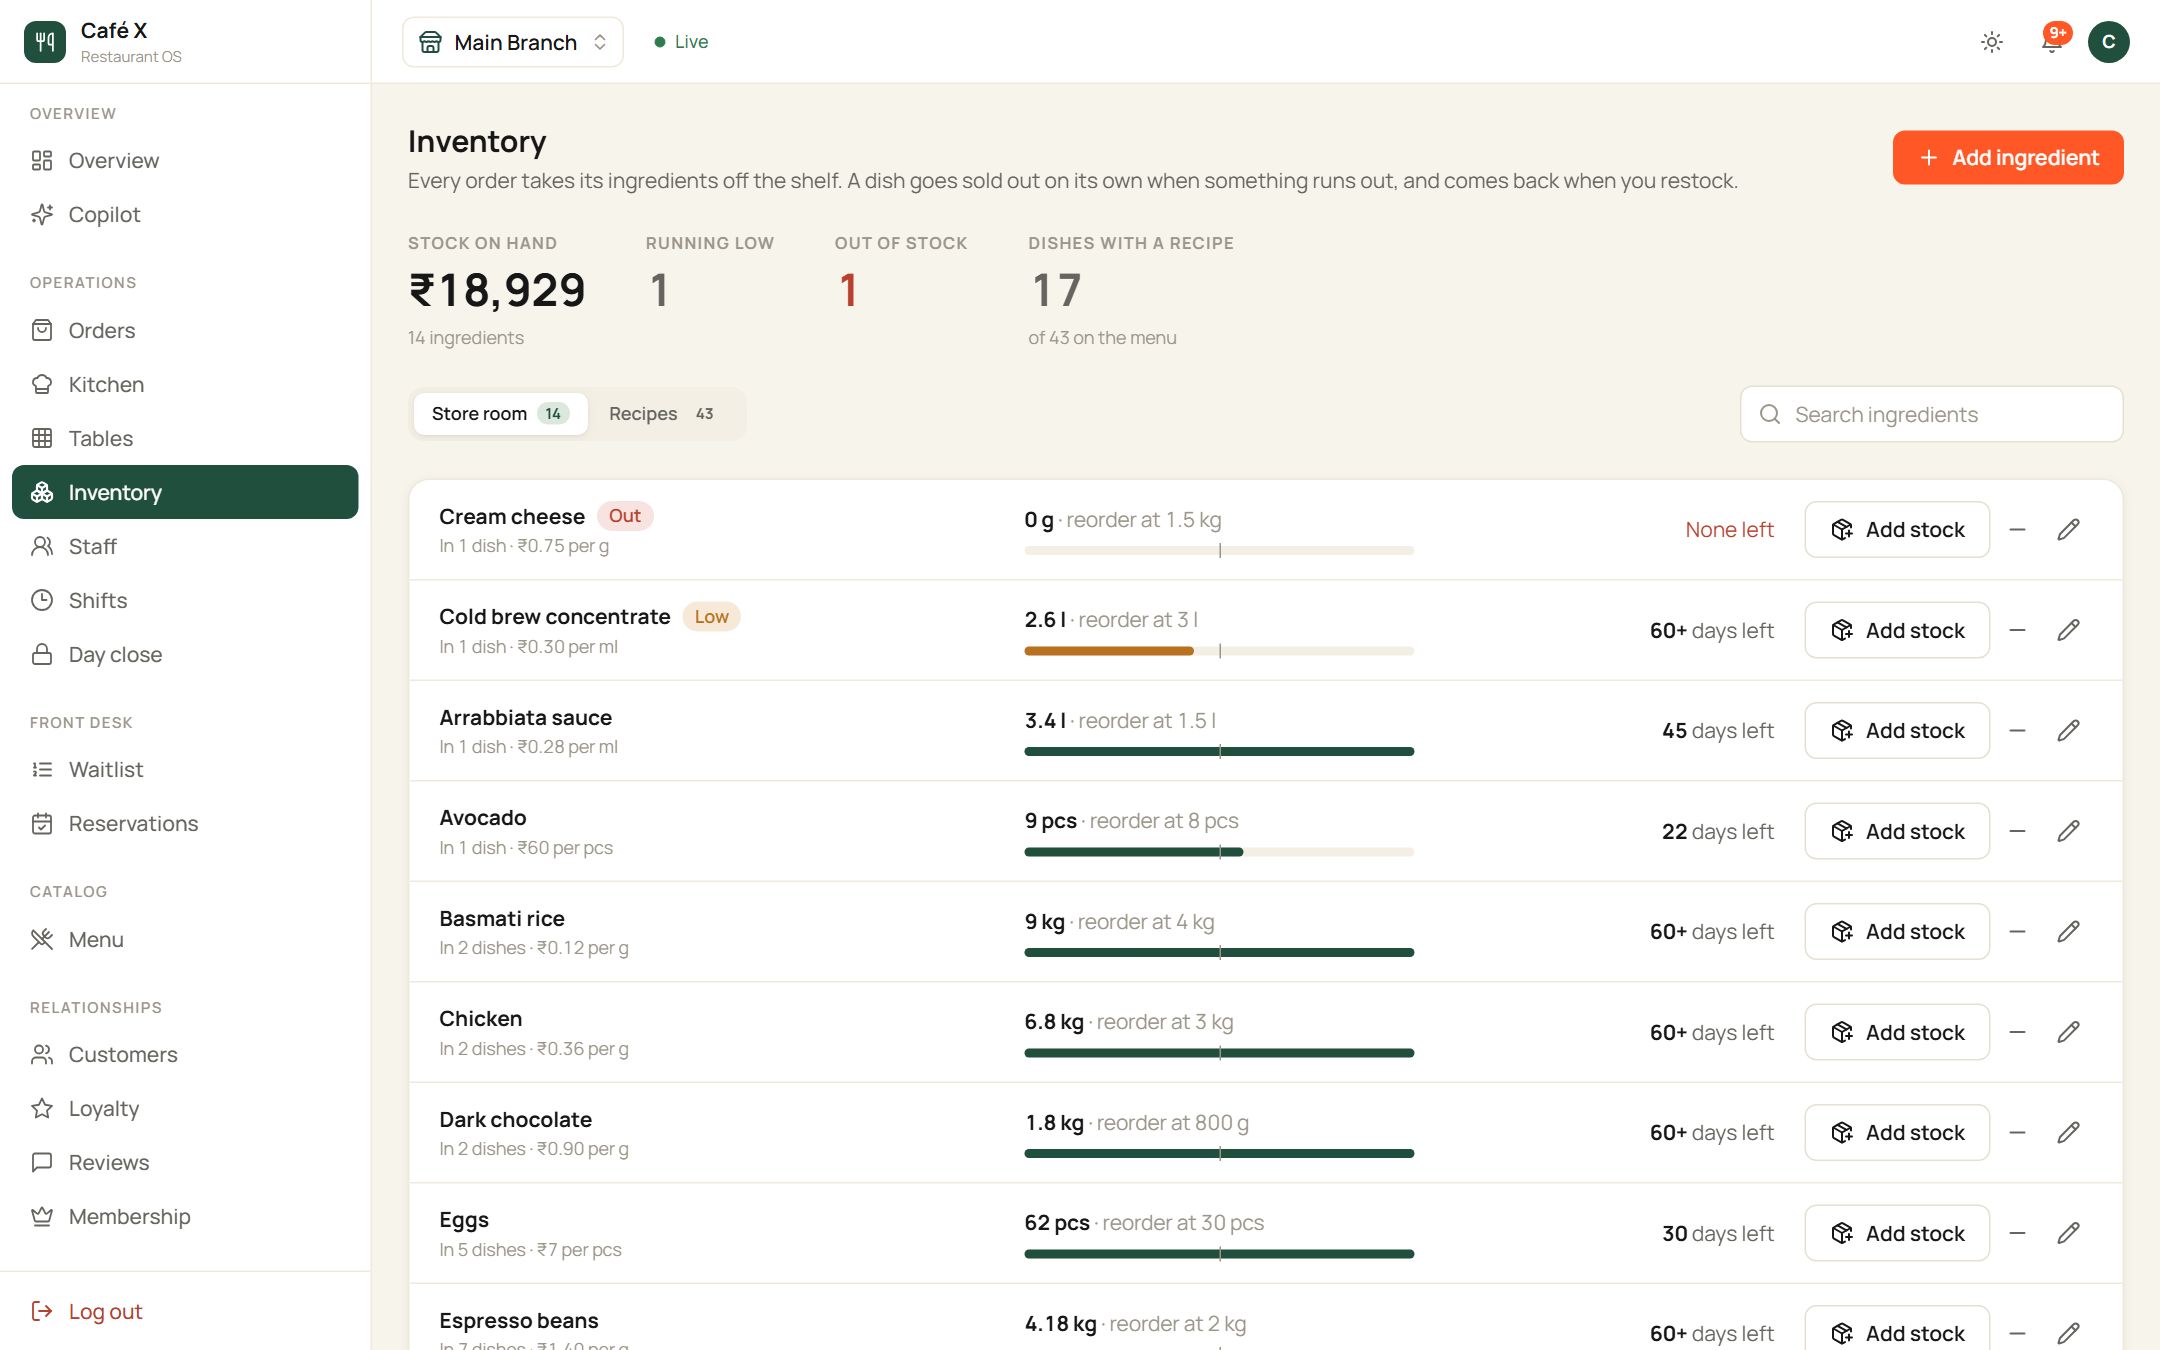
Task: Expand the Main Branch selector
Action: (x=513, y=42)
